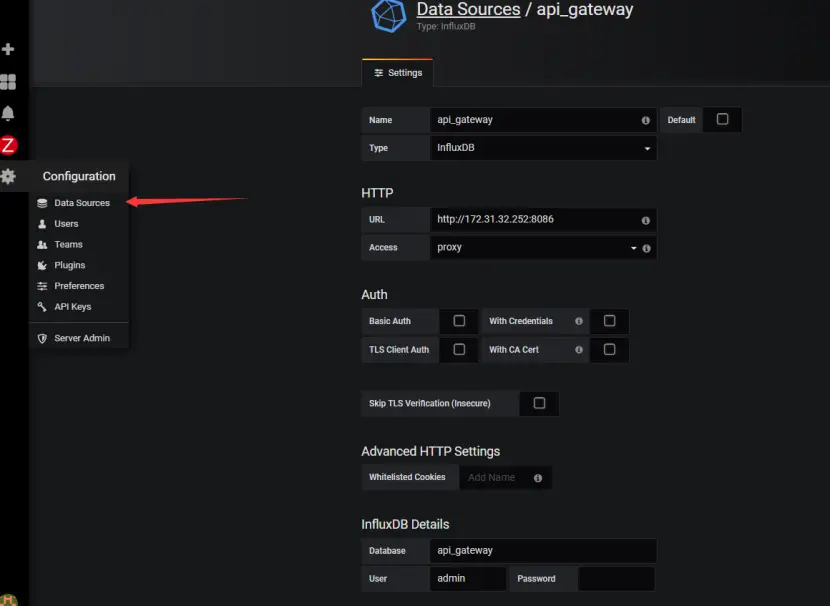830x606 pixels.
Task: Click the 'Type: InfluxDB' subtitle text
Action: tap(446, 26)
